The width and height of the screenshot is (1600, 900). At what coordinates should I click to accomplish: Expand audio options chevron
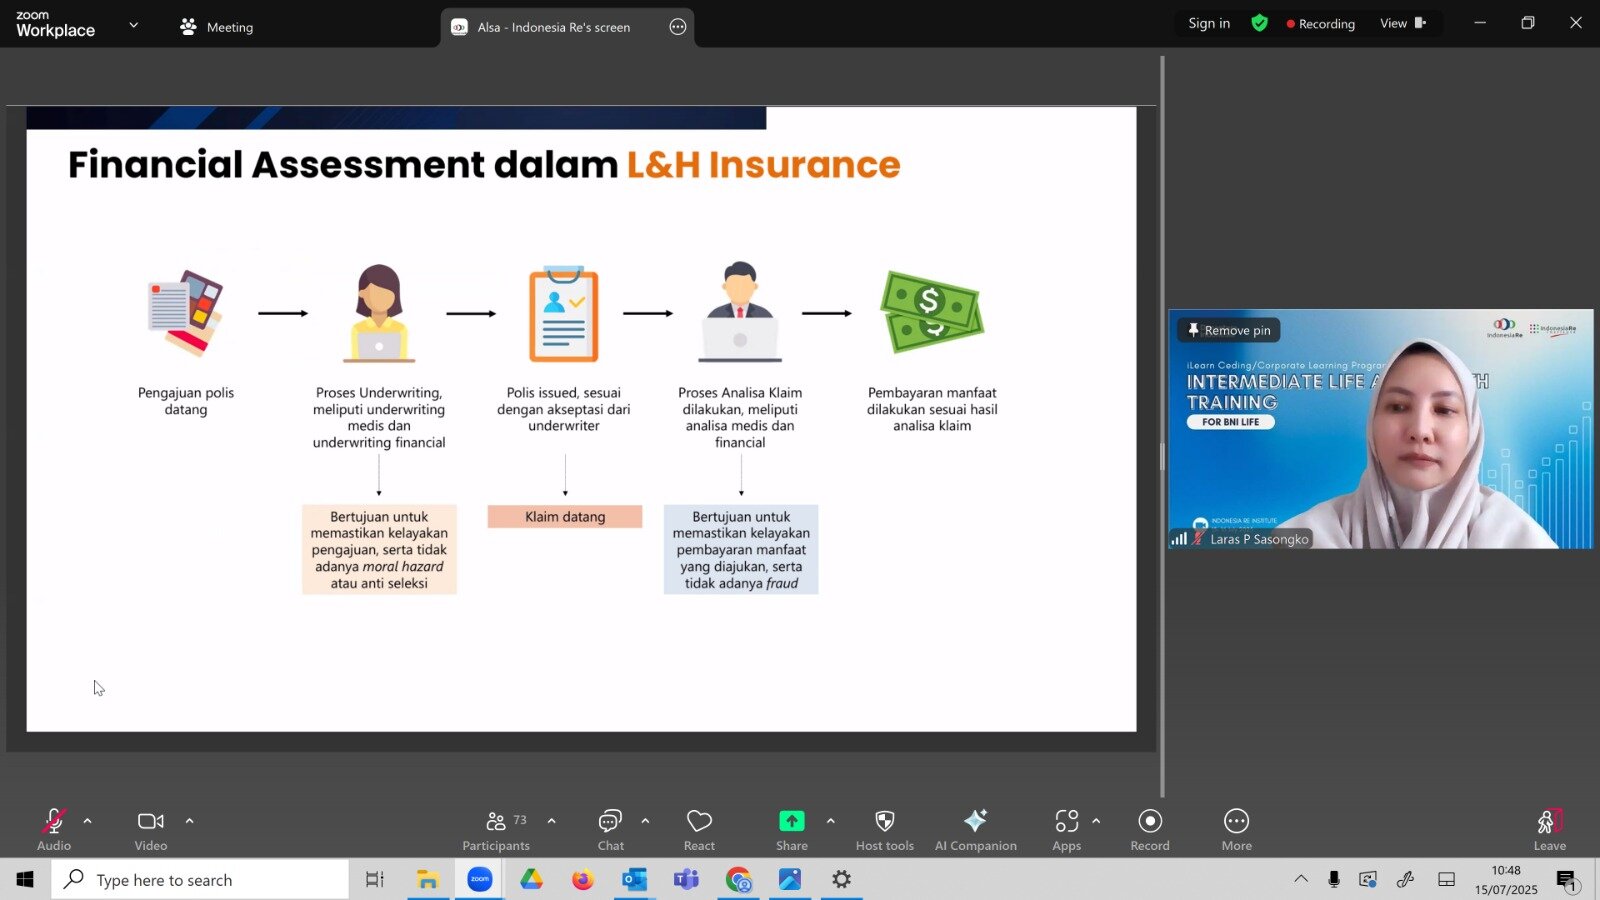[87, 821]
